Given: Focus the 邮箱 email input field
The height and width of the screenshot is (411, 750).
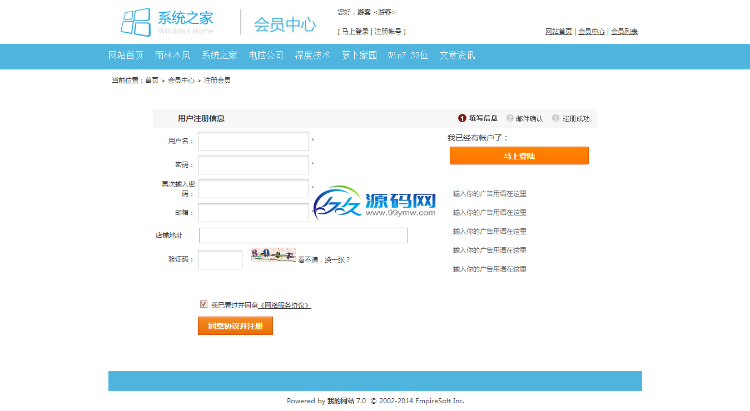Looking at the screenshot, I should pyautogui.click(x=254, y=212).
